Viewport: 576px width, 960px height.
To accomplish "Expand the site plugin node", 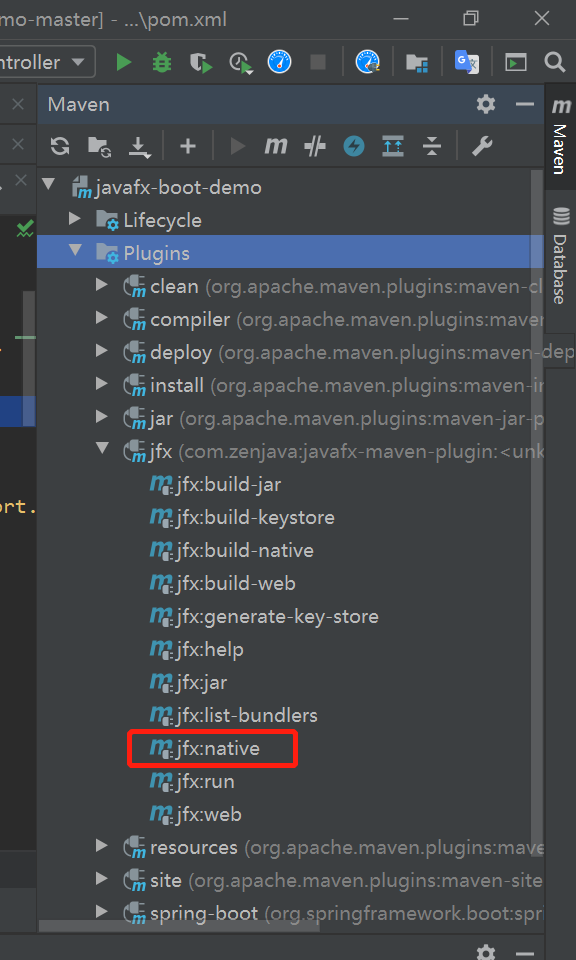I will tap(102, 880).
